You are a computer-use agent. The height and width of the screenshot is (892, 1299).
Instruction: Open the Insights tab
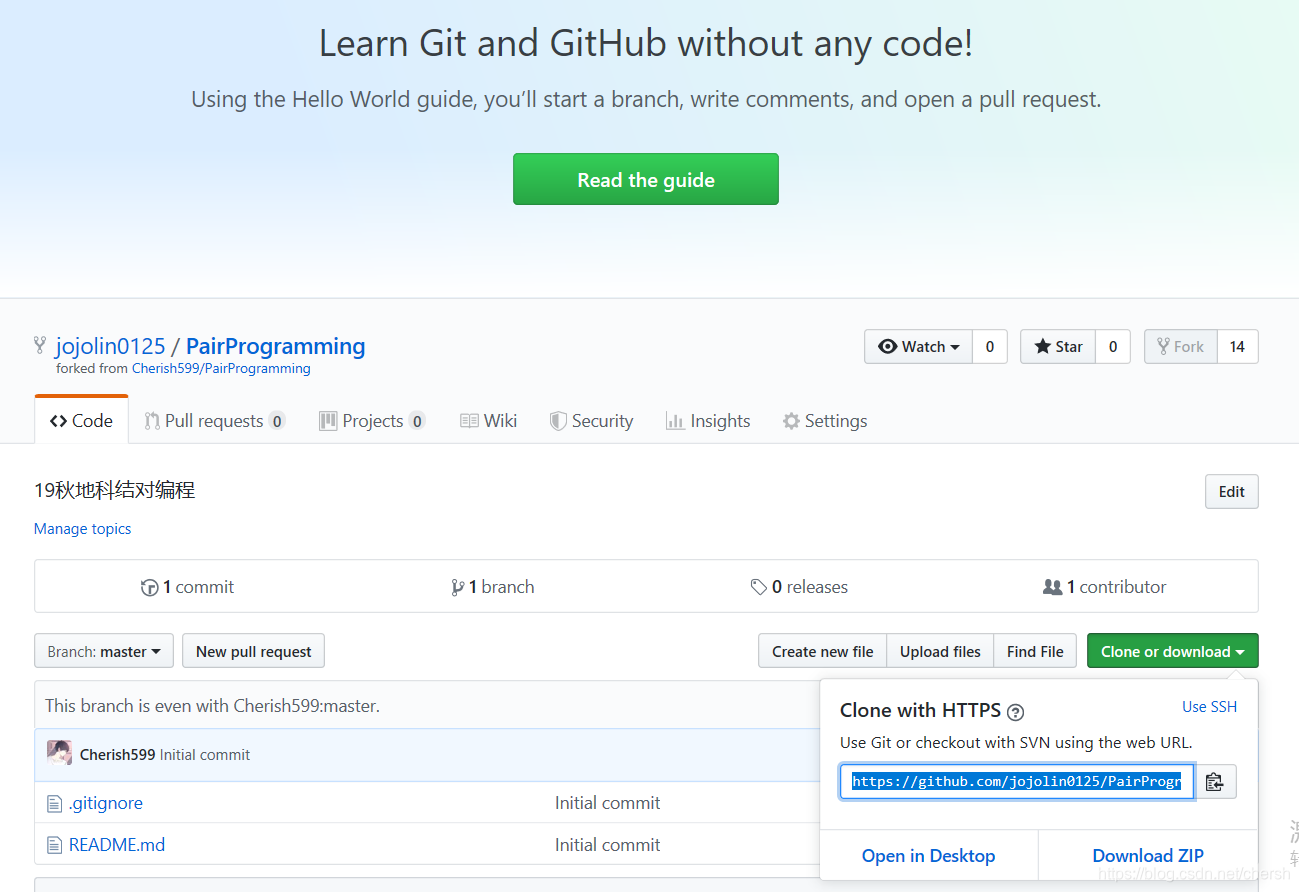point(708,421)
